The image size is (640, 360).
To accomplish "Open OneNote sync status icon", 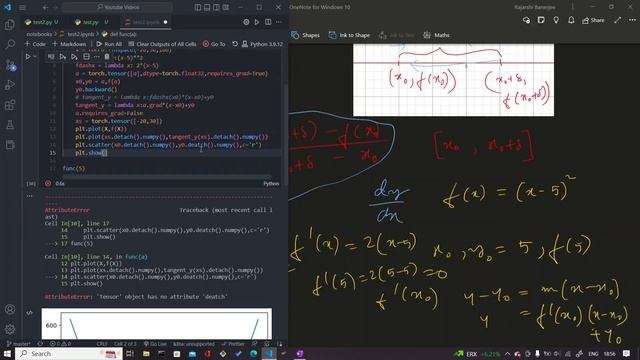I will pyautogui.click(x=527, y=20).
